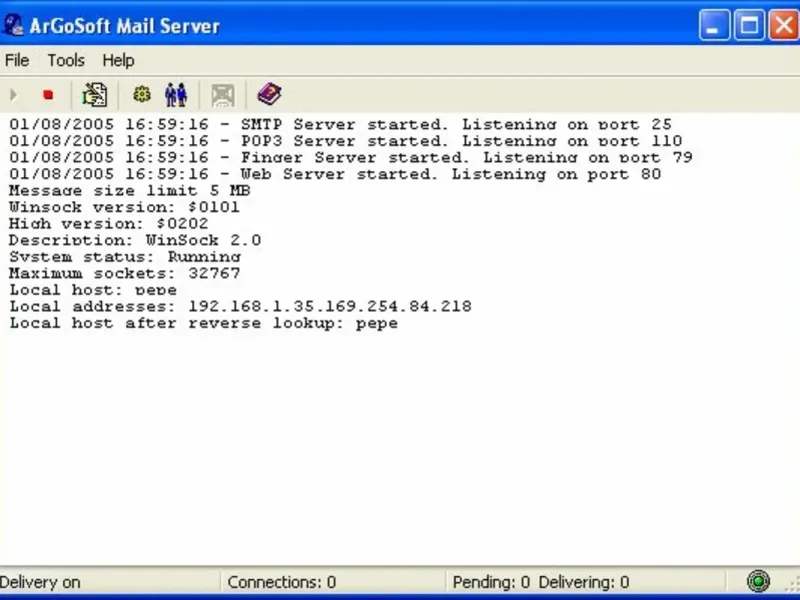This screenshot has height=600, width=800.
Task: Select the 'Local addresses' log line
Action: tap(241, 307)
